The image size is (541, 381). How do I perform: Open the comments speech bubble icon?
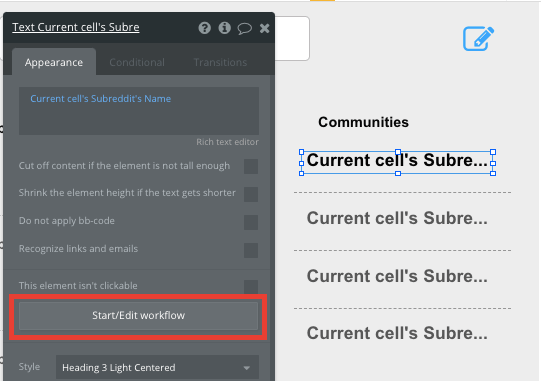pyautogui.click(x=244, y=28)
